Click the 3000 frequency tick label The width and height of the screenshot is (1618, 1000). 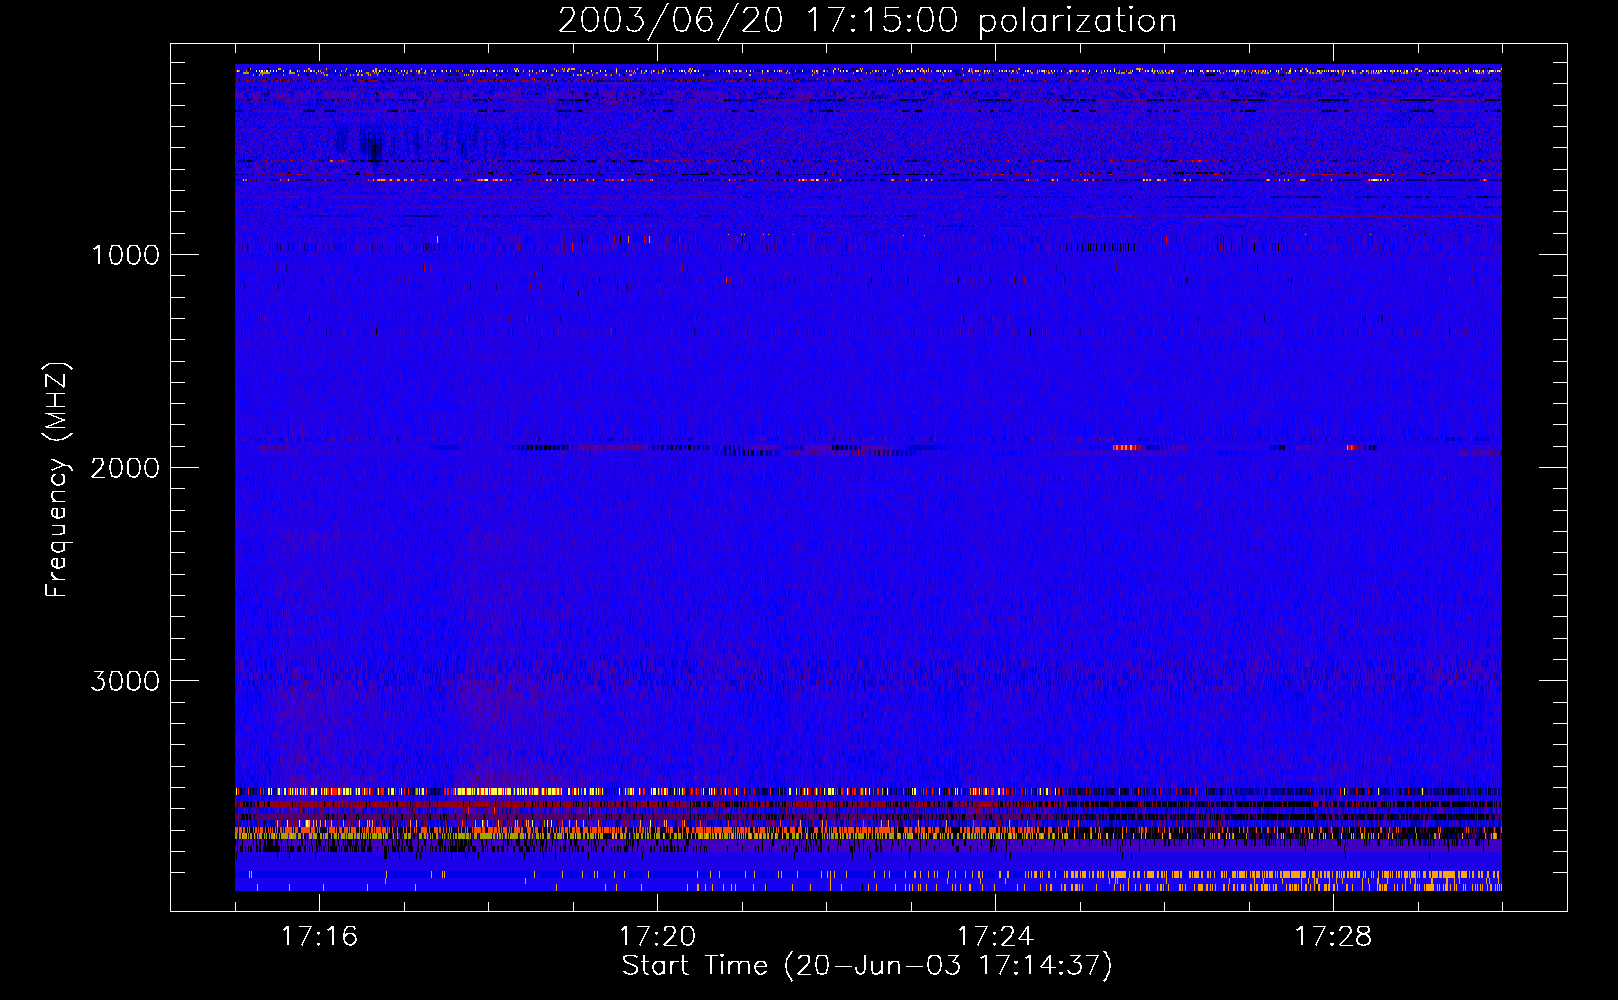[x=125, y=681]
